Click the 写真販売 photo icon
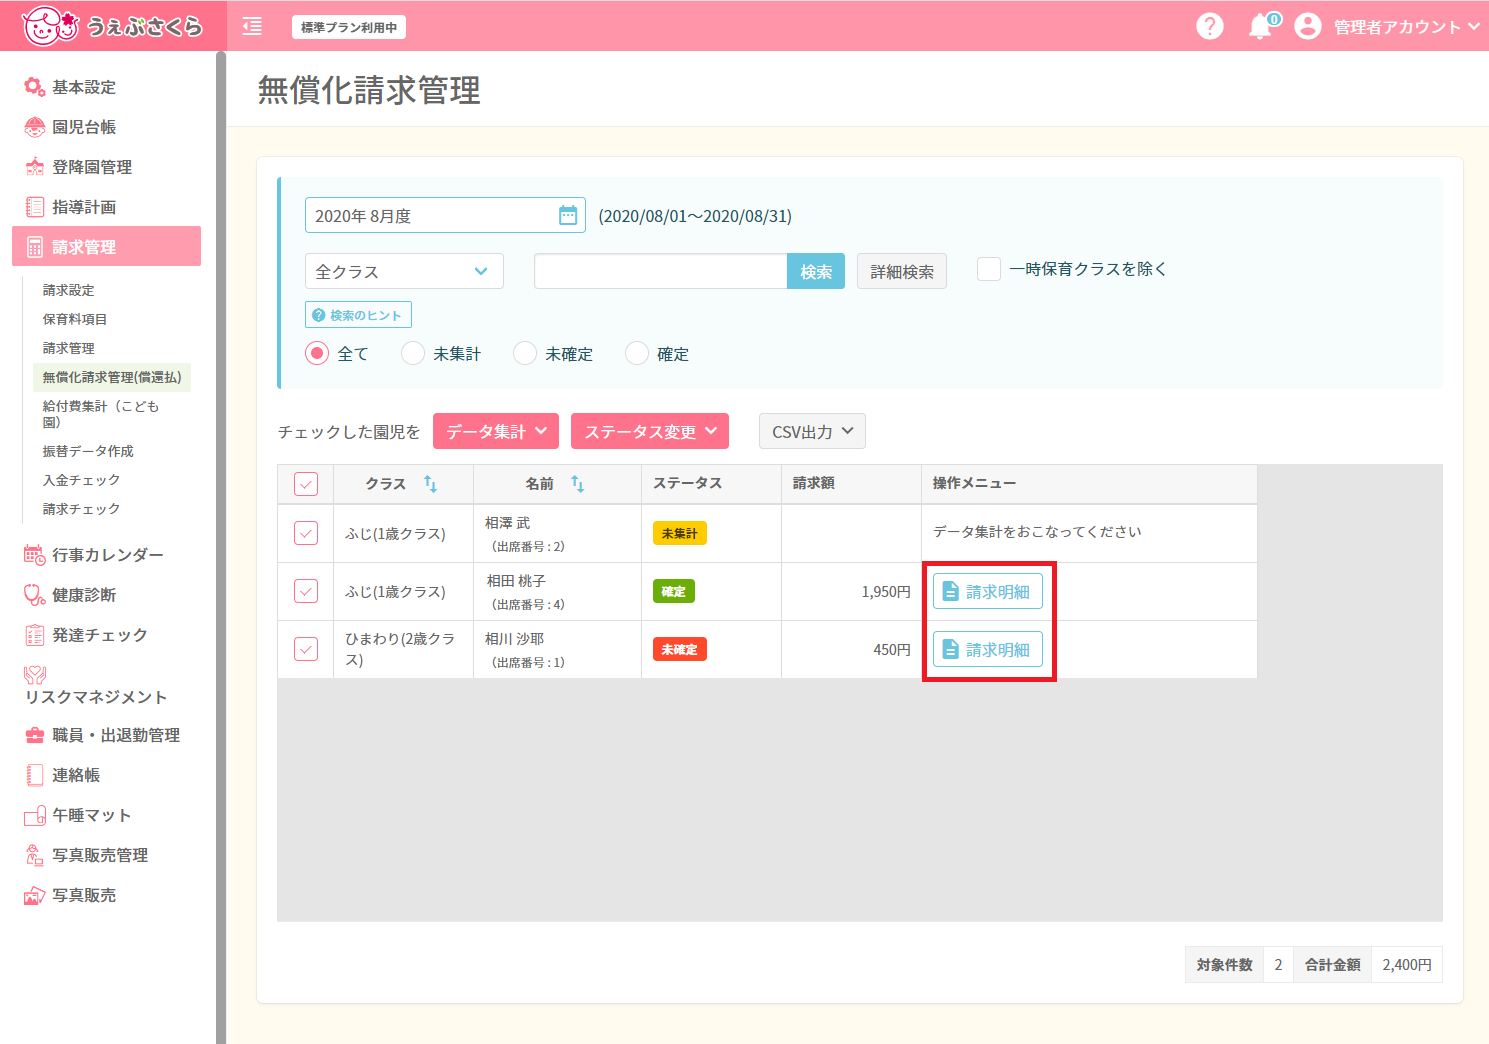 [x=35, y=895]
